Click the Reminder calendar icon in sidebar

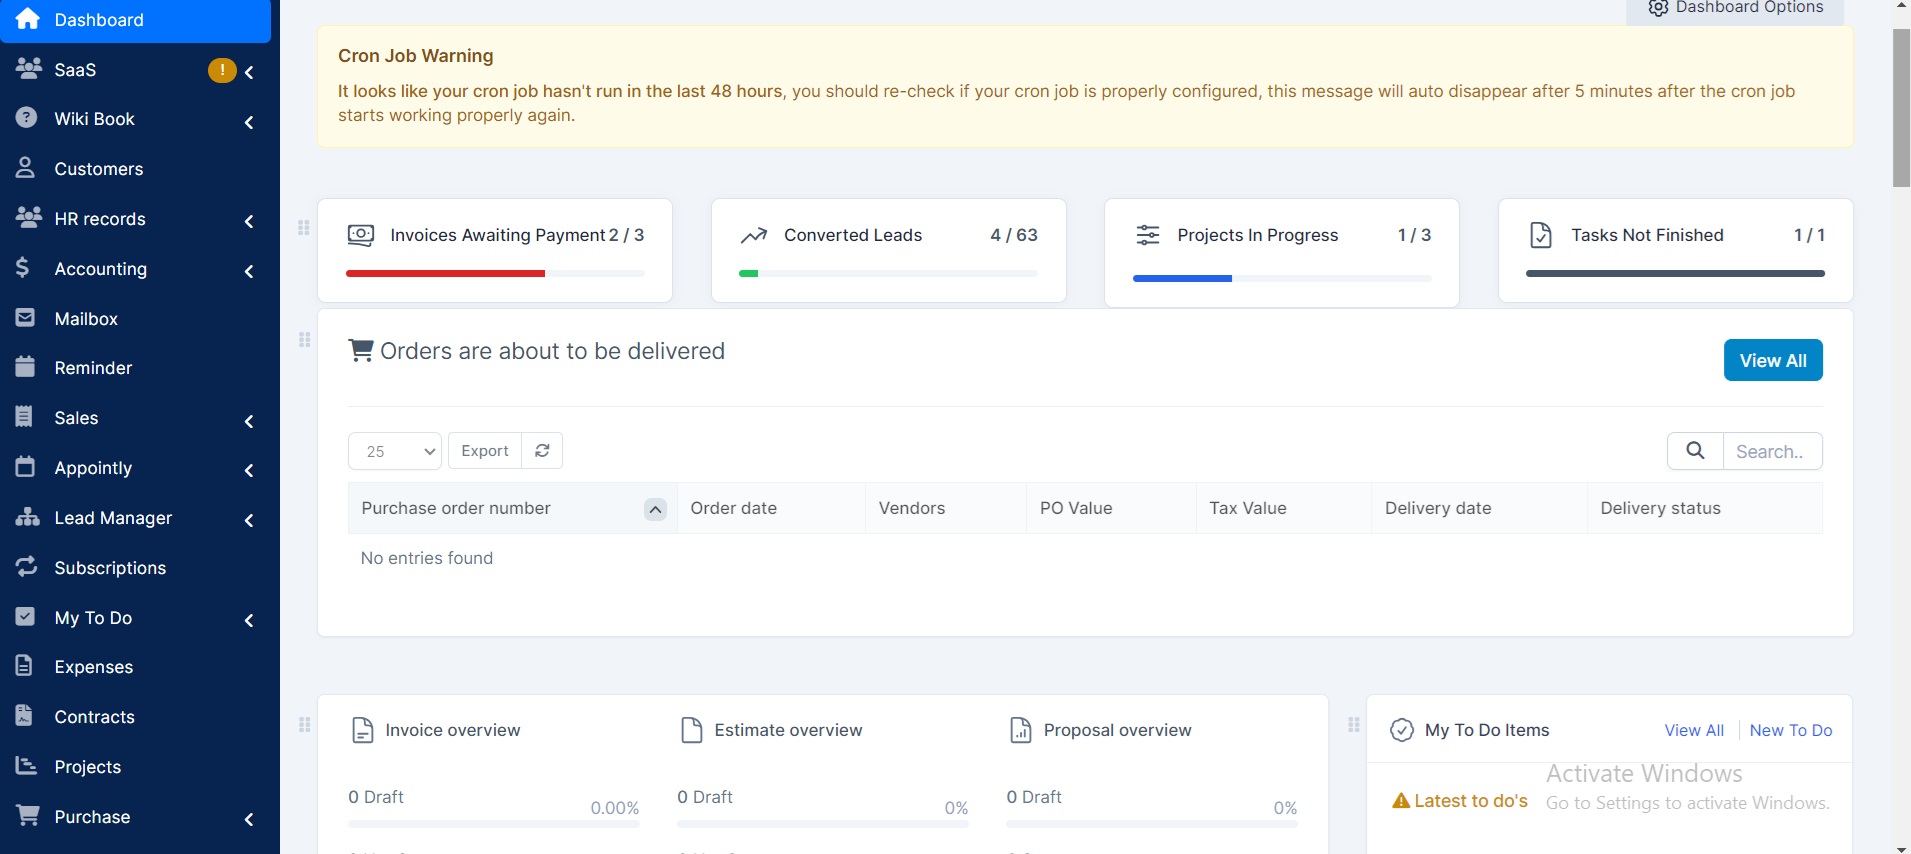26,367
